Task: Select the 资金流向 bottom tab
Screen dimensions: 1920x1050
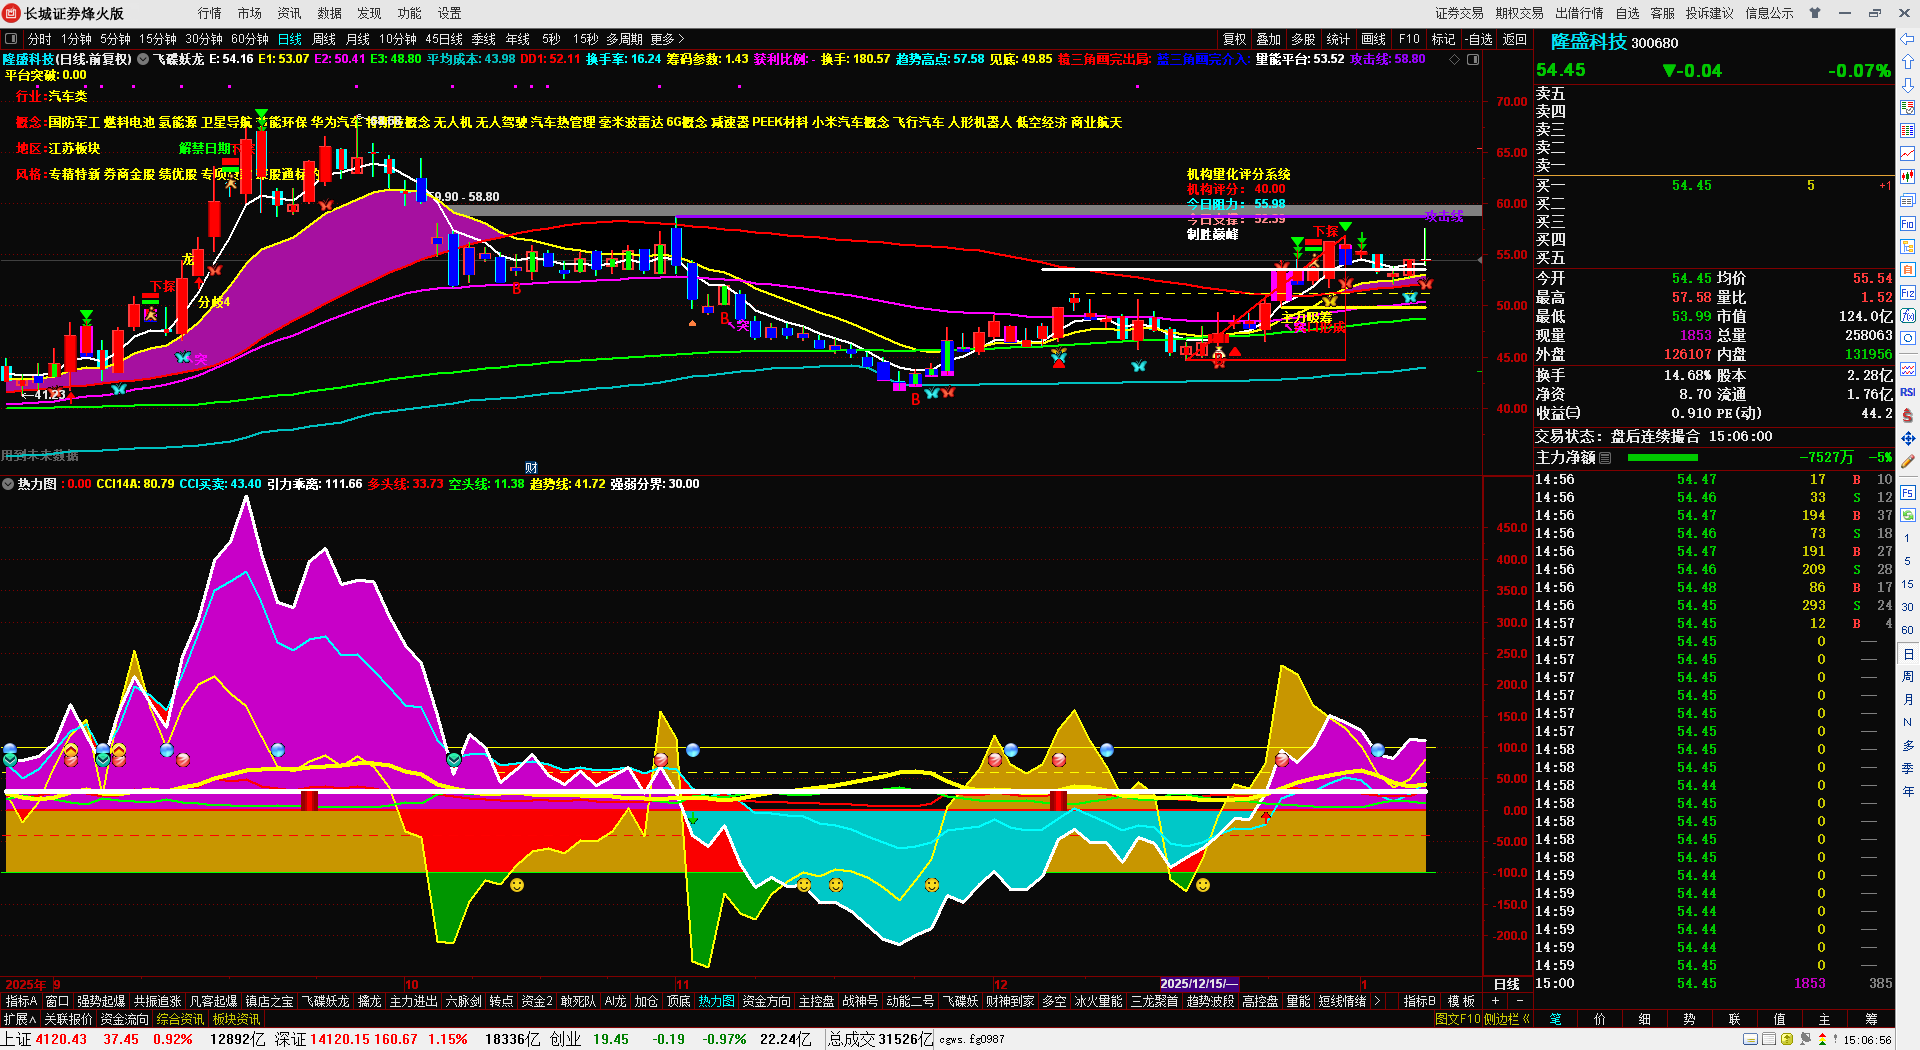Action: tap(124, 1019)
